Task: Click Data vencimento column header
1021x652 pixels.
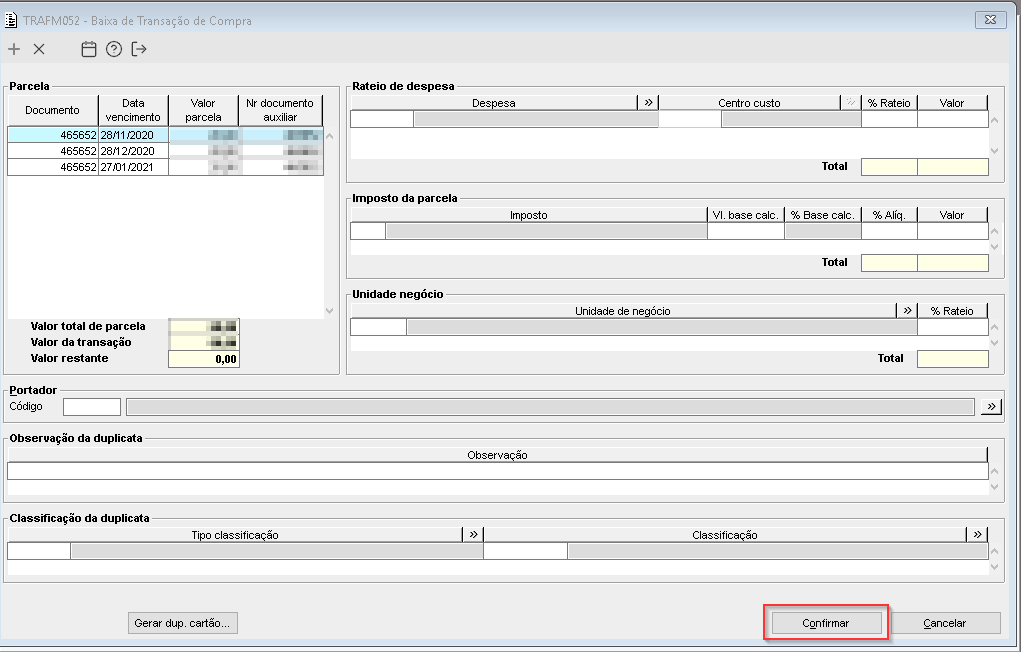Action: (133, 110)
